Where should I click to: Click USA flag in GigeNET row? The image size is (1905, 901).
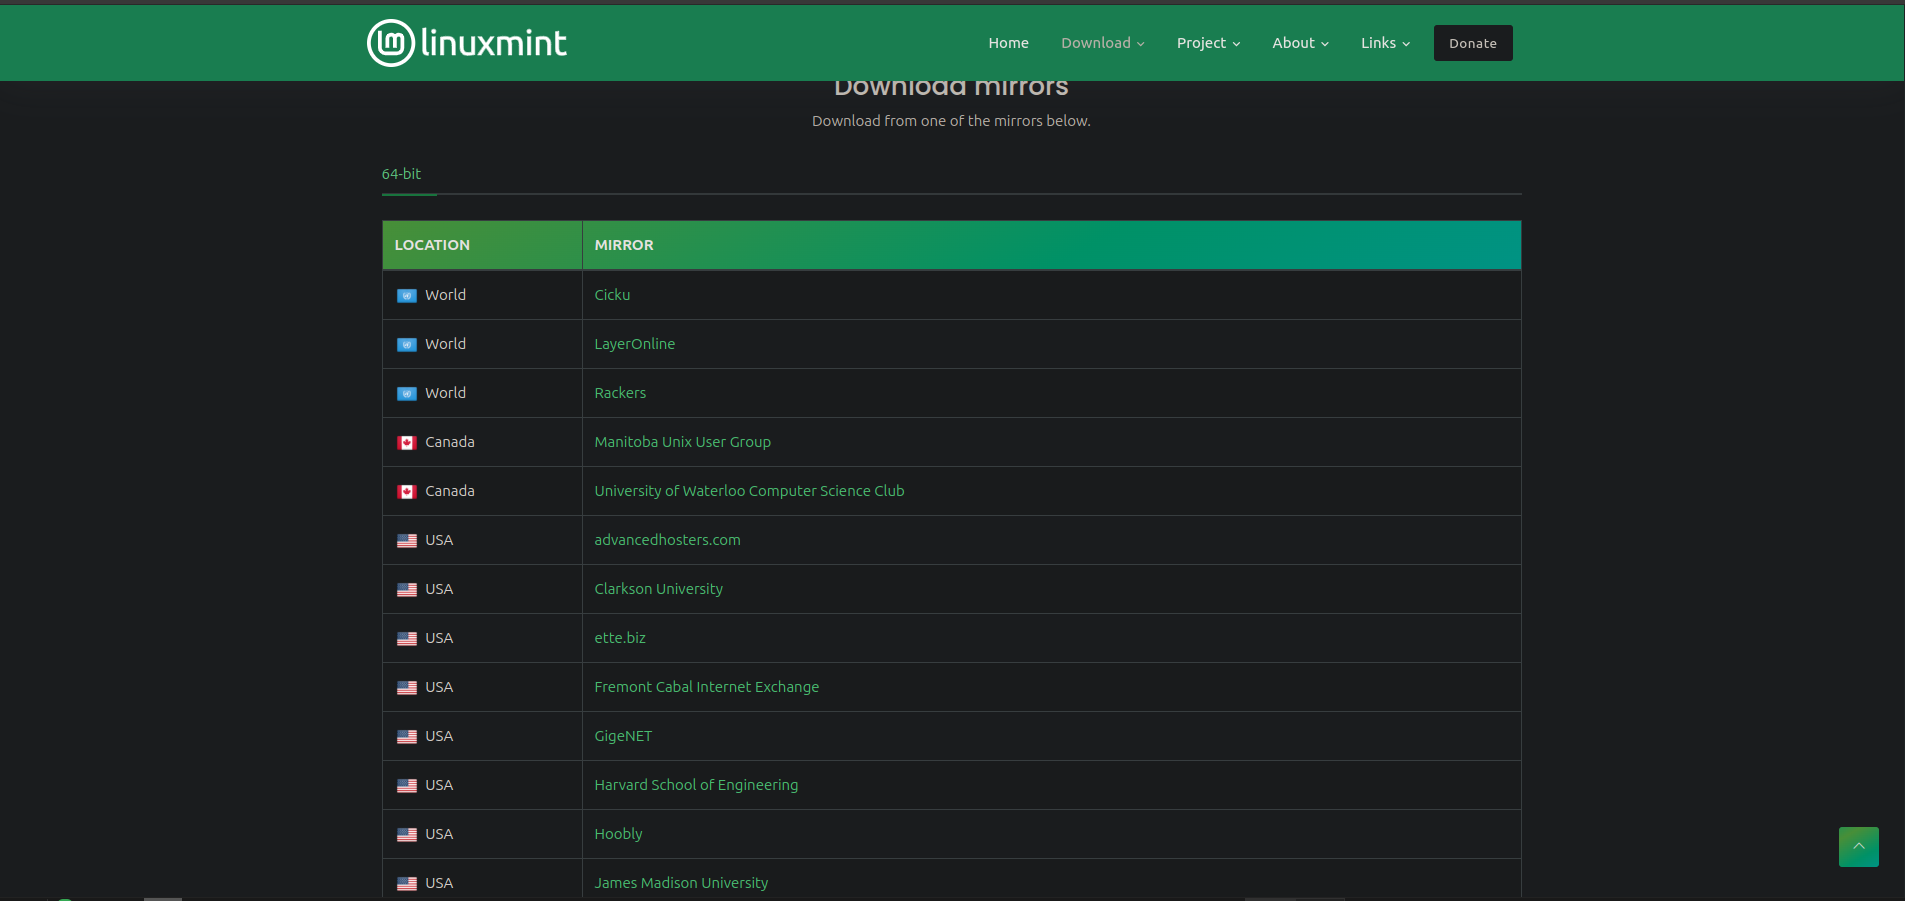407,737
